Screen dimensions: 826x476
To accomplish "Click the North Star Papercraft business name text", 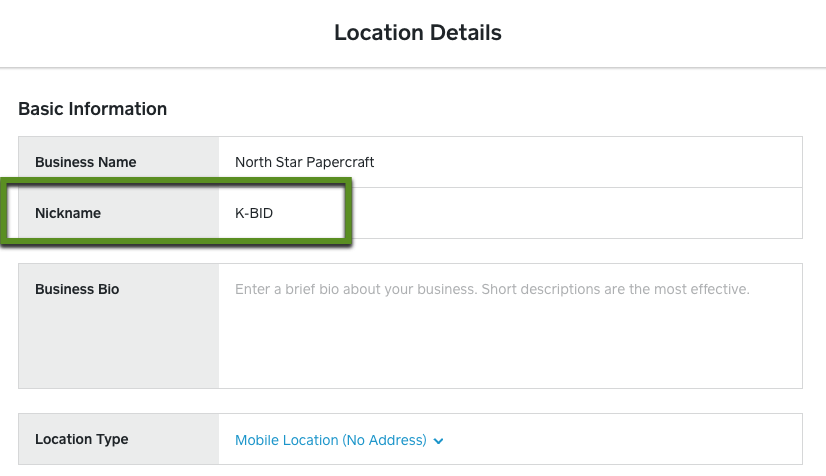I will [x=304, y=162].
